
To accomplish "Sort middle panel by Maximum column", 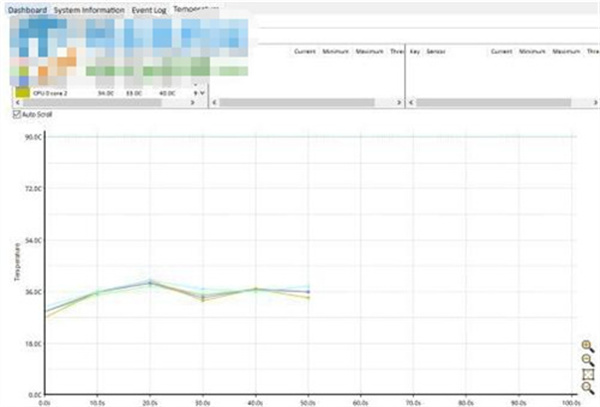I will pyautogui.click(x=369, y=51).
